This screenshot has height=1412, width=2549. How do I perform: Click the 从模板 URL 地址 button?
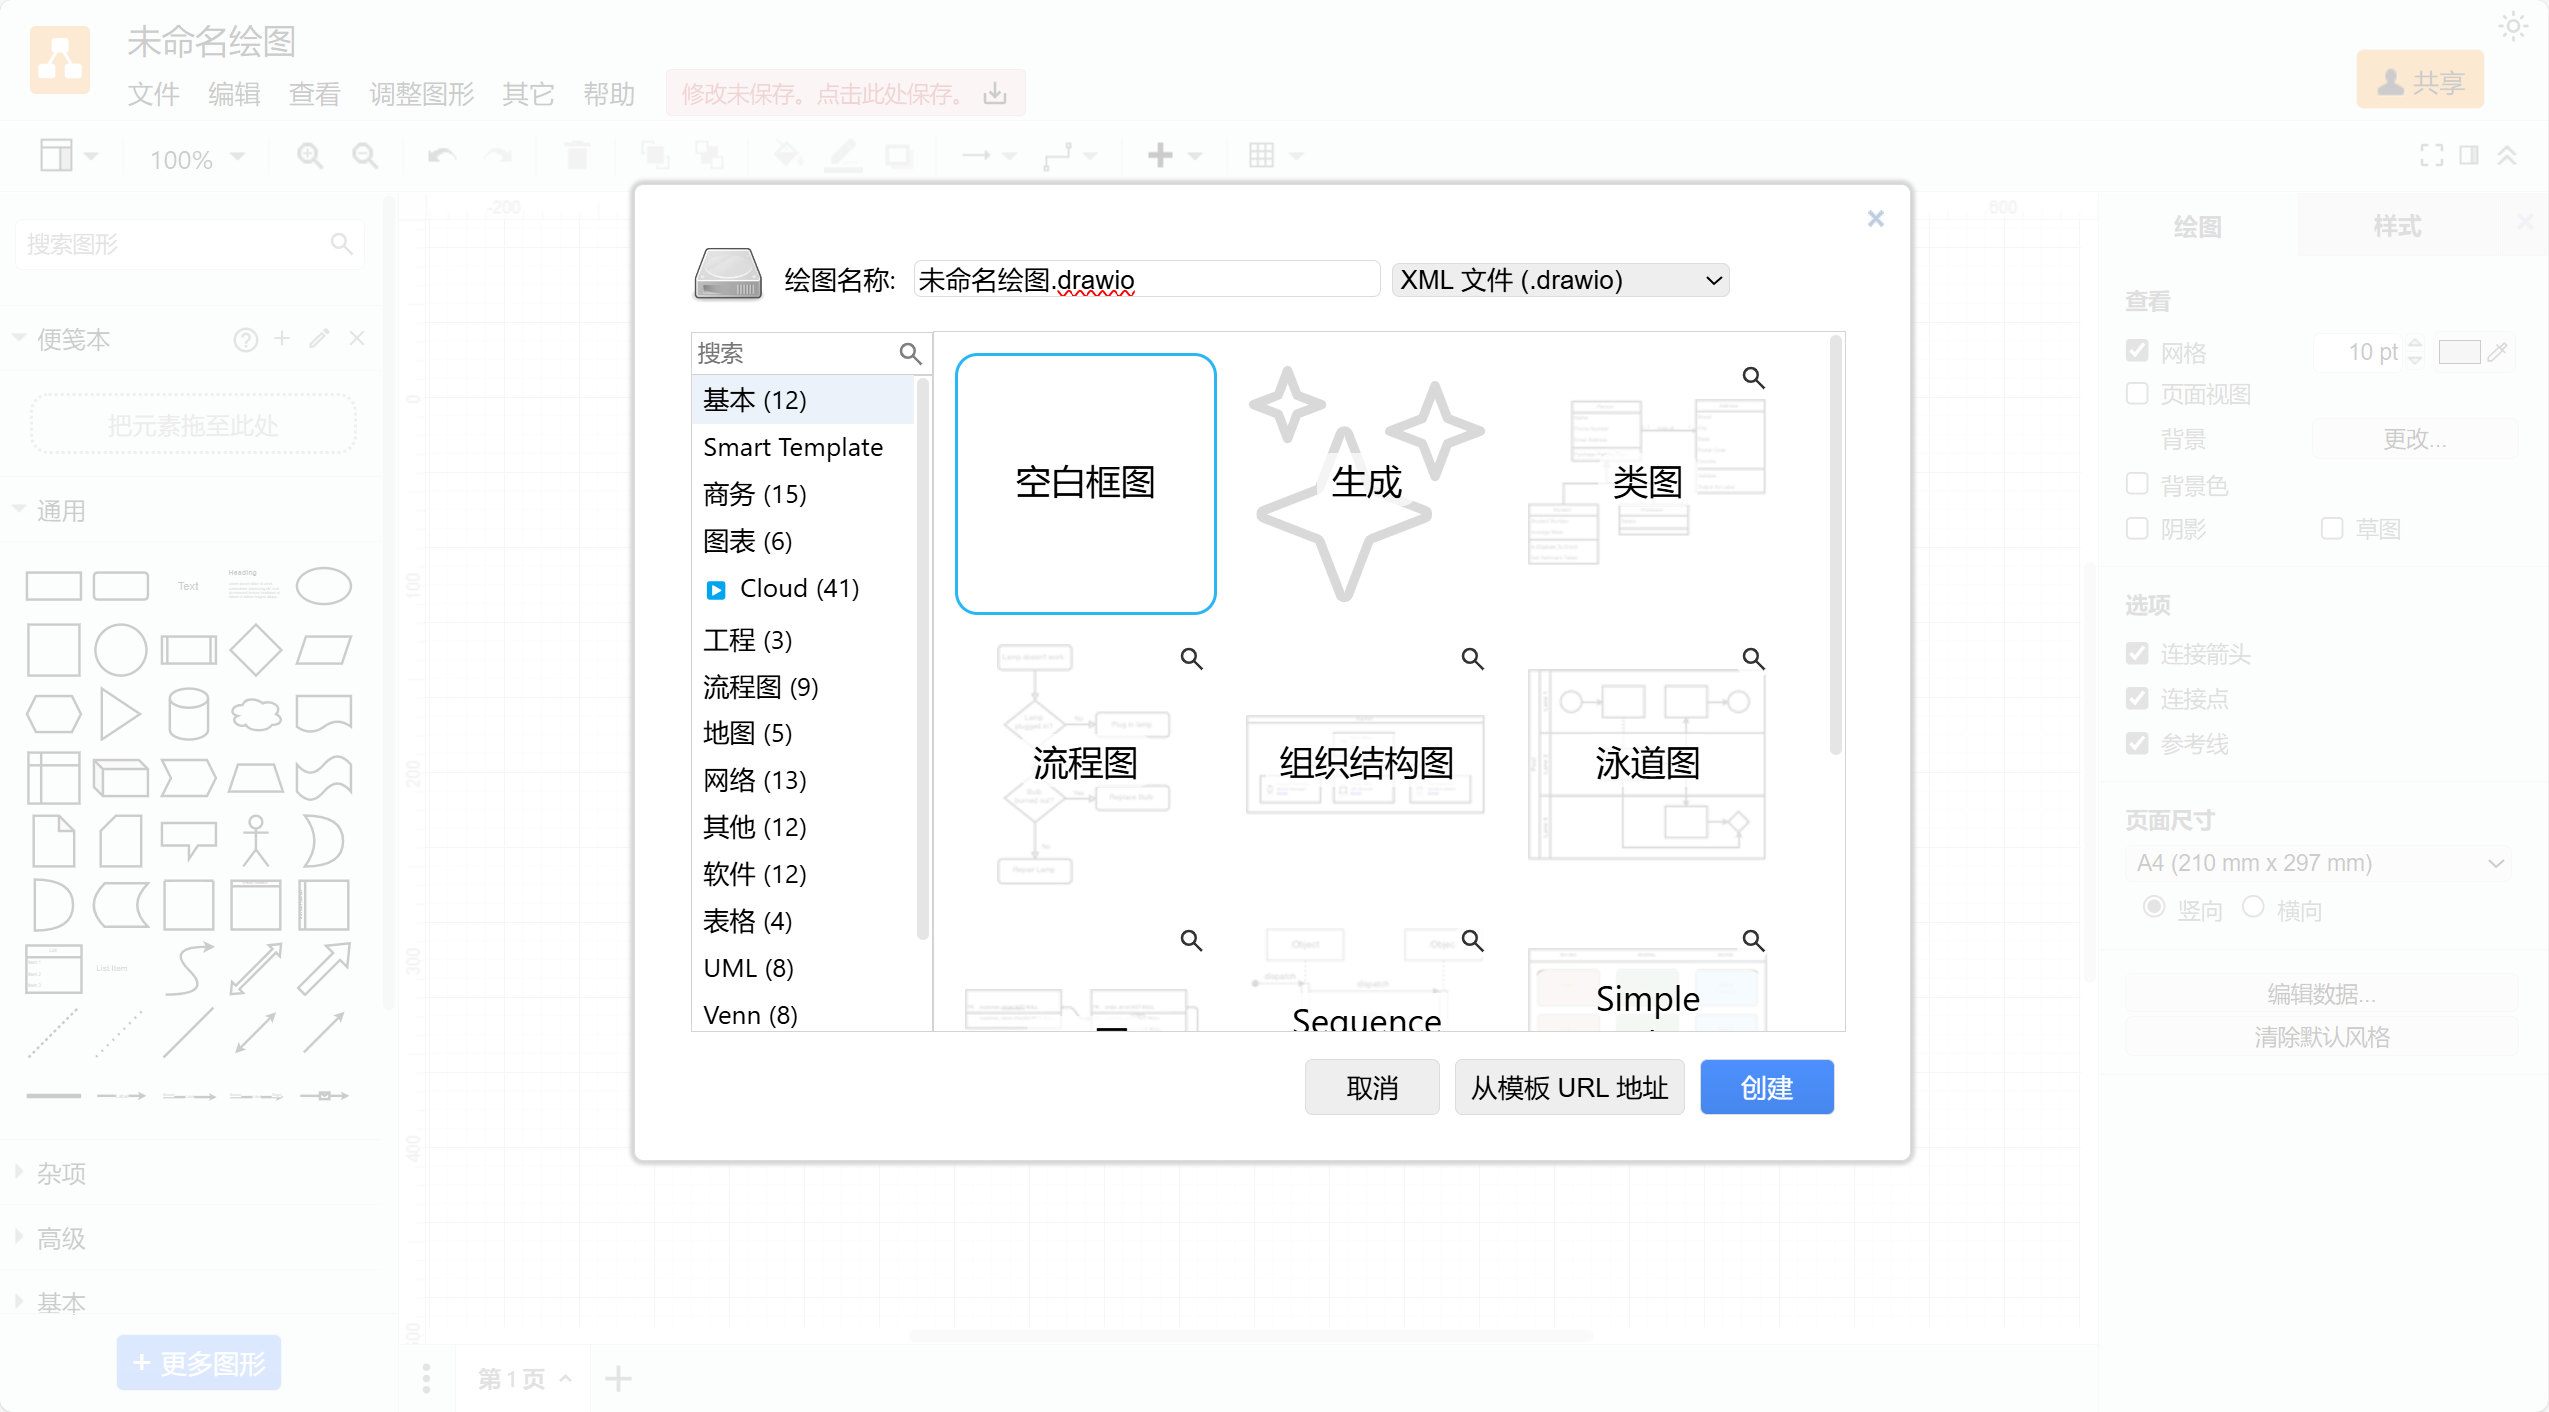pos(1569,1087)
